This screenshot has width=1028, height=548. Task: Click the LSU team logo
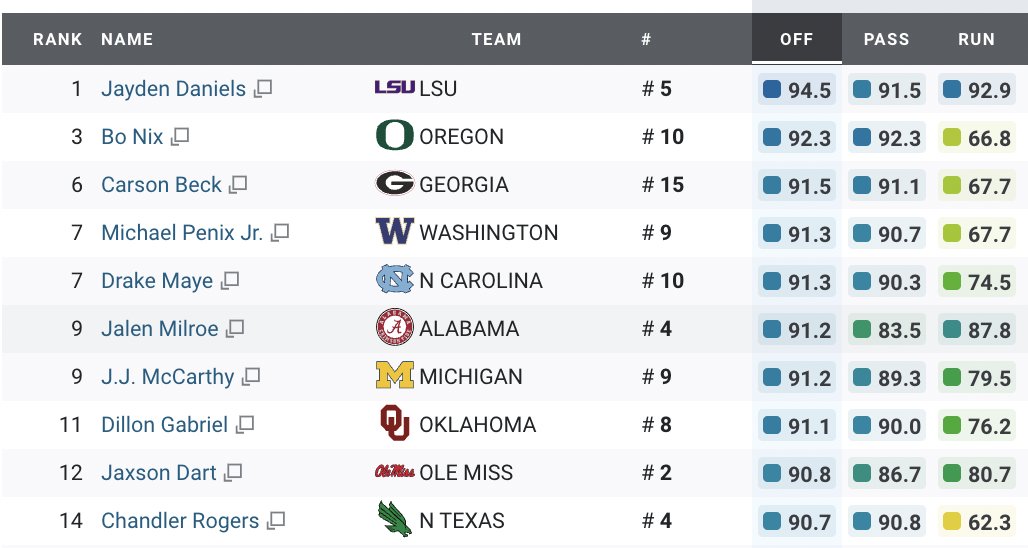pyautogui.click(x=395, y=87)
